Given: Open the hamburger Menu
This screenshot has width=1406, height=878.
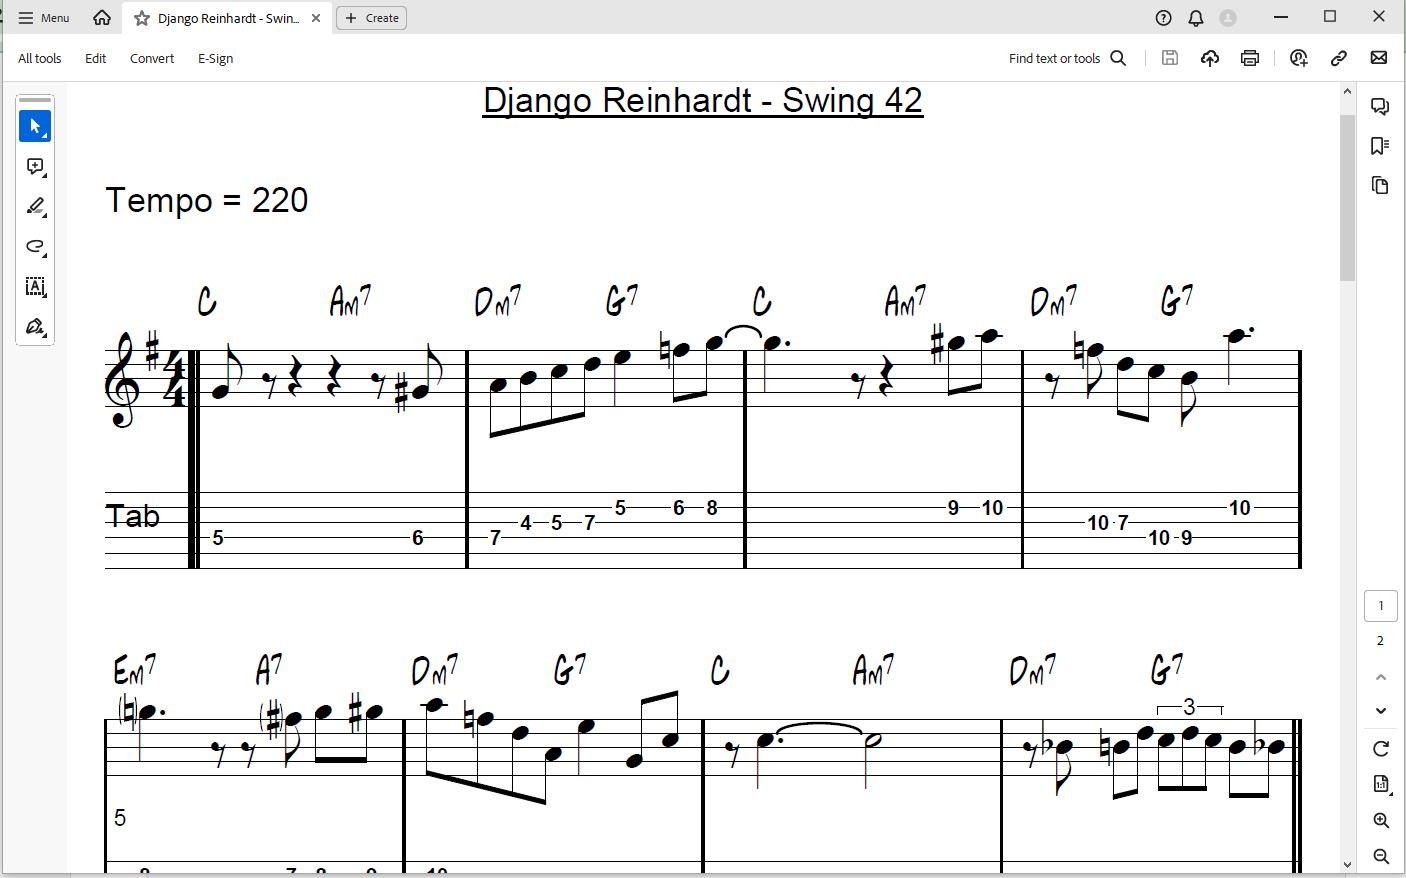Looking at the screenshot, I should [x=44, y=18].
